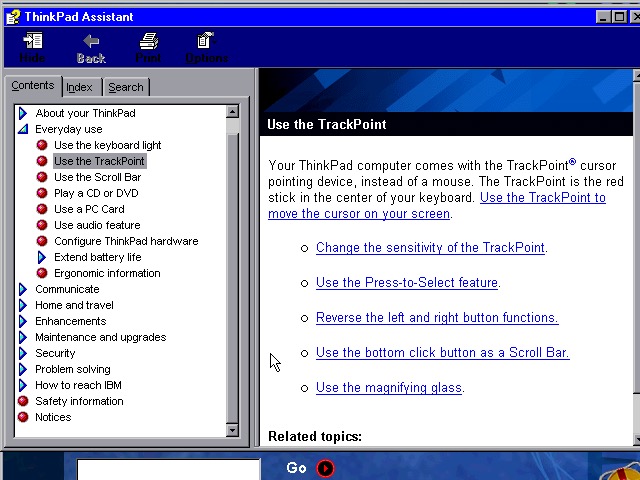
Task: Minimize the ThinkPad Assistant window
Action: (604, 17)
